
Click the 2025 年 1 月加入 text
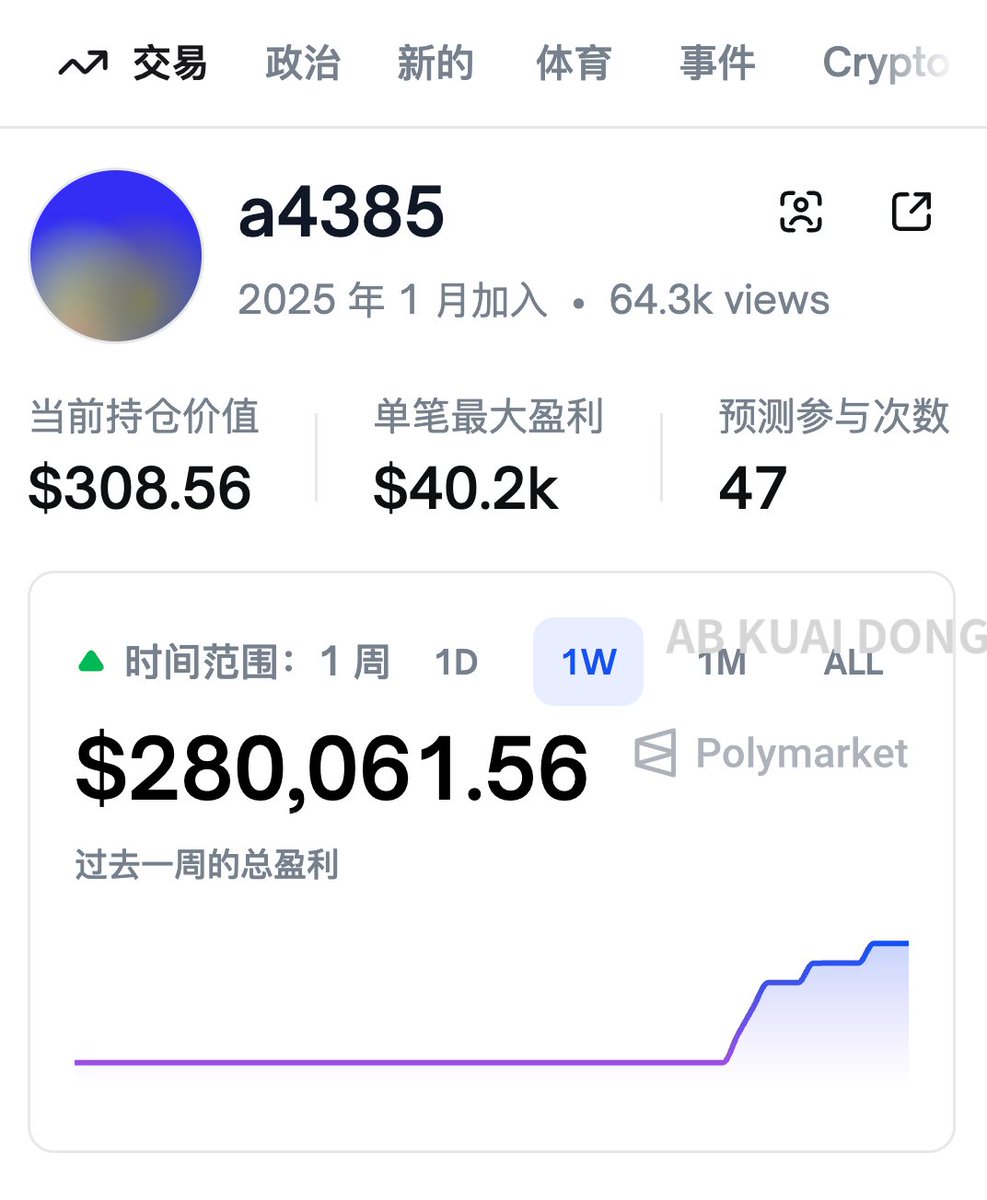click(393, 300)
